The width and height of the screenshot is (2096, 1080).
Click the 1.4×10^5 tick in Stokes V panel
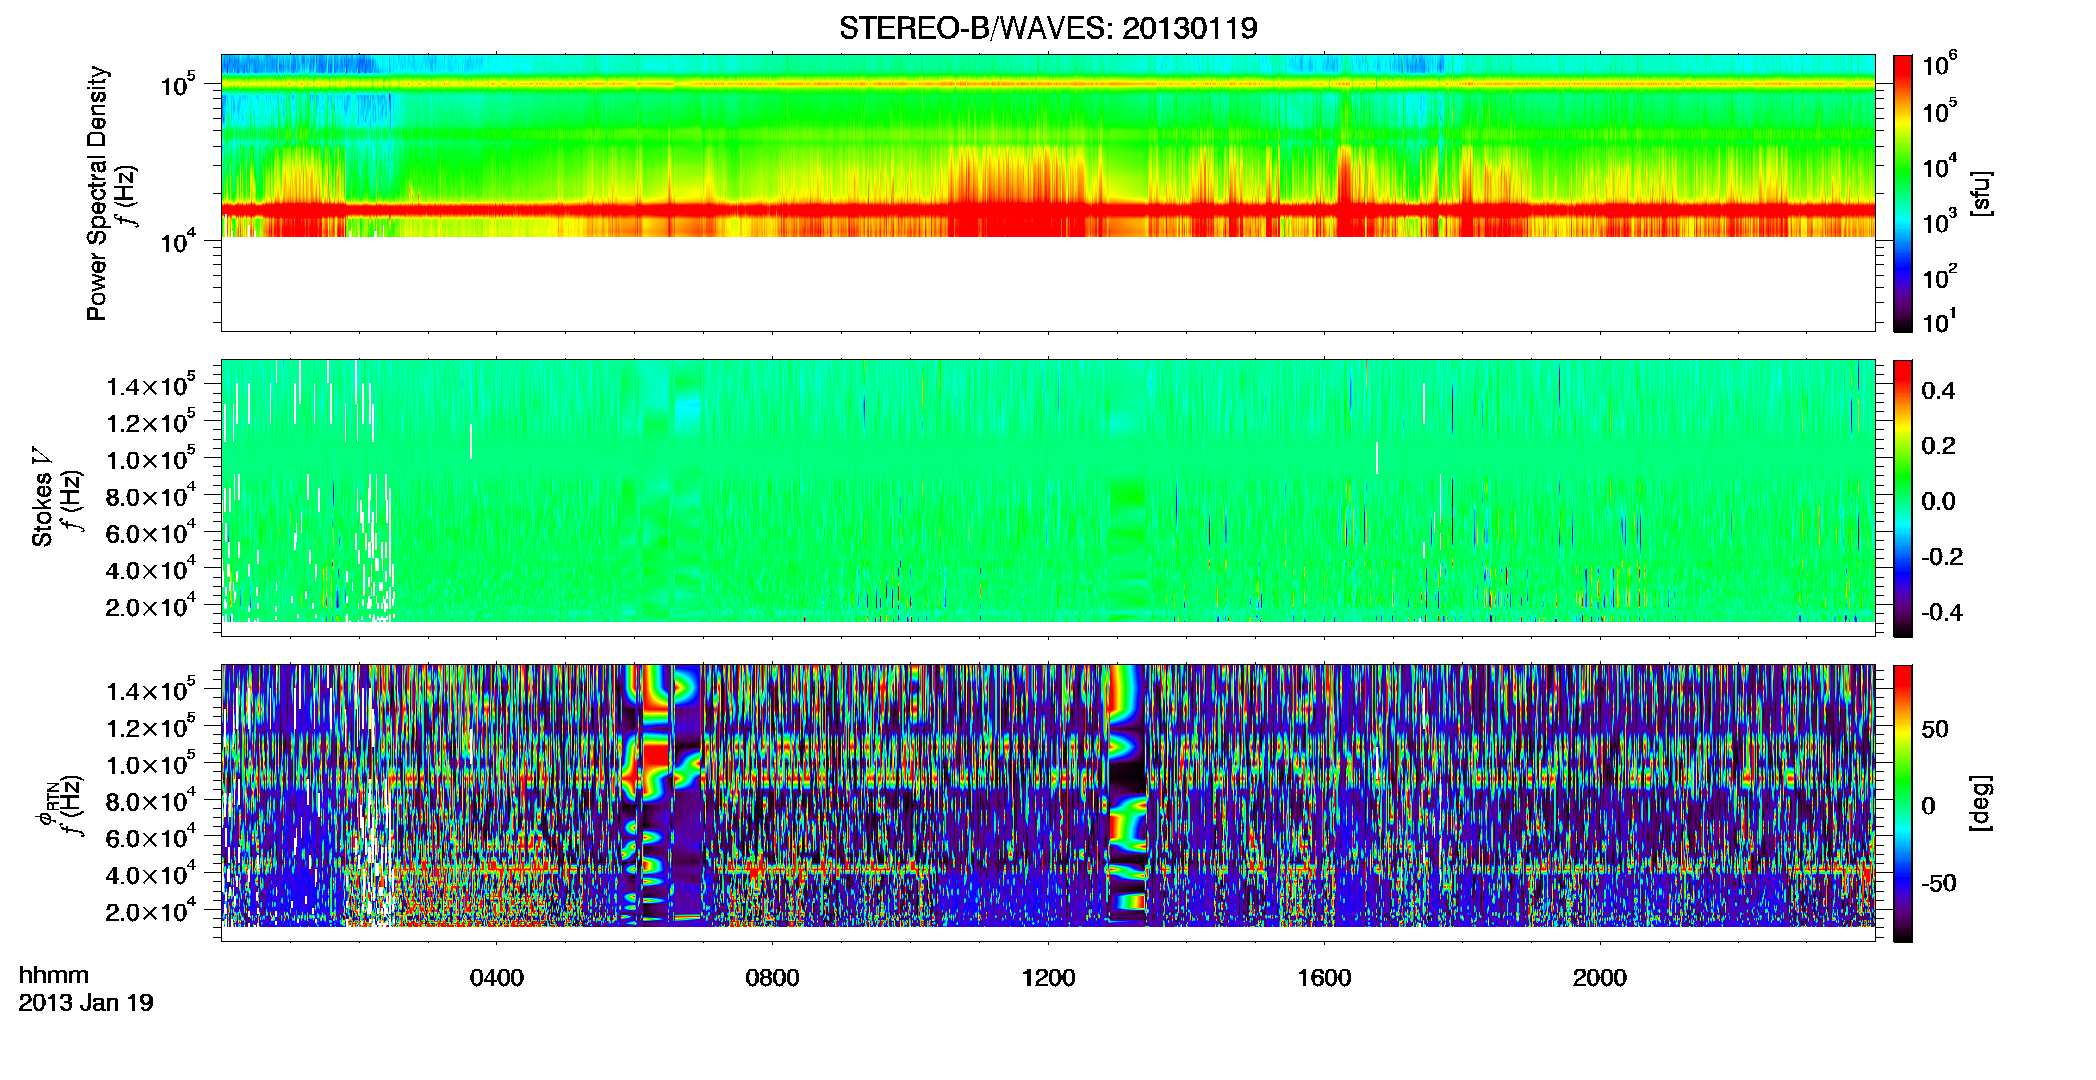151,385
